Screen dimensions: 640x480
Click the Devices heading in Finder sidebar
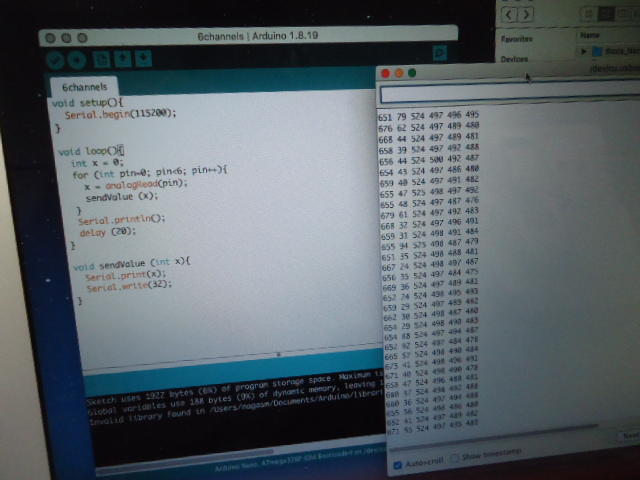tap(514, 59)
